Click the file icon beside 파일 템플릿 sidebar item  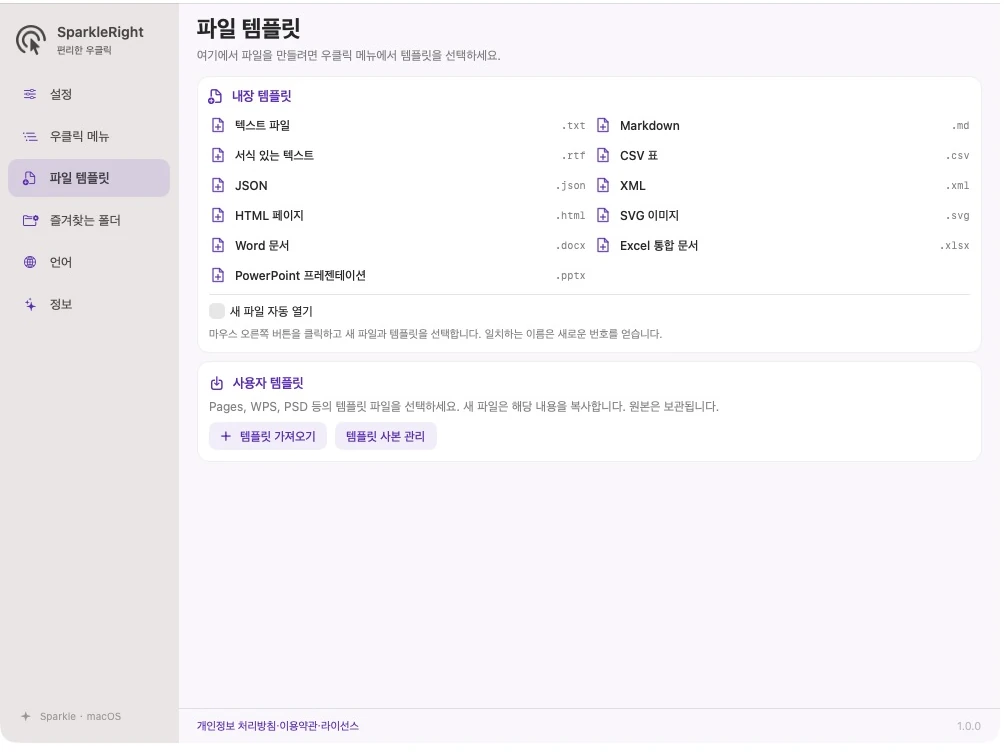click(x=30, y=178)
